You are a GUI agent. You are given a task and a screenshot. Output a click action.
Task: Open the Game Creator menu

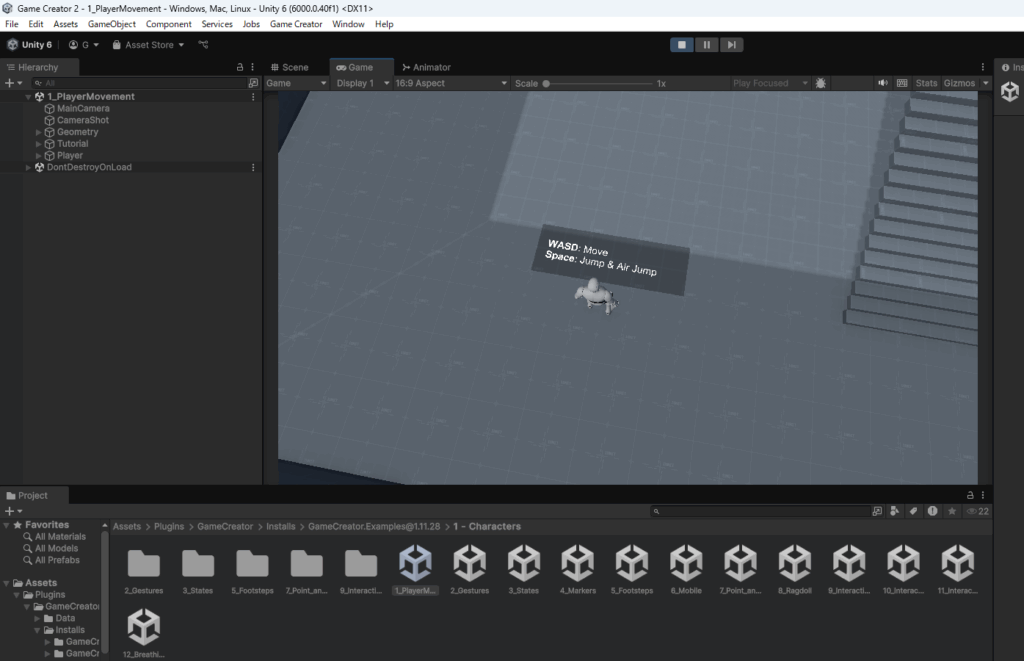[296, 24]
